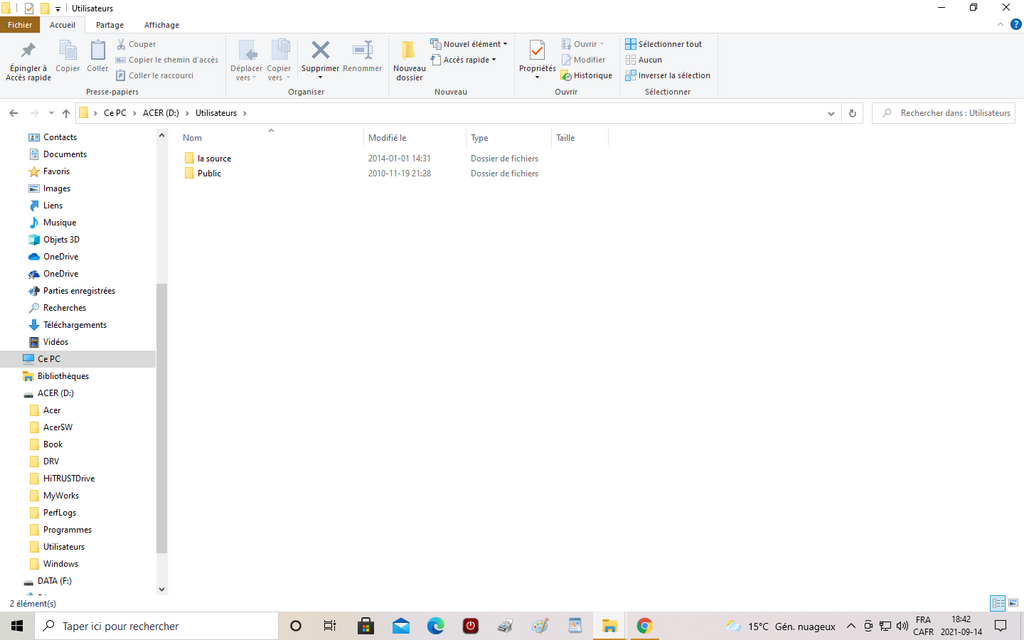
Task: Click the ribbon help question mark icon
Action: tap(1016, 25)
